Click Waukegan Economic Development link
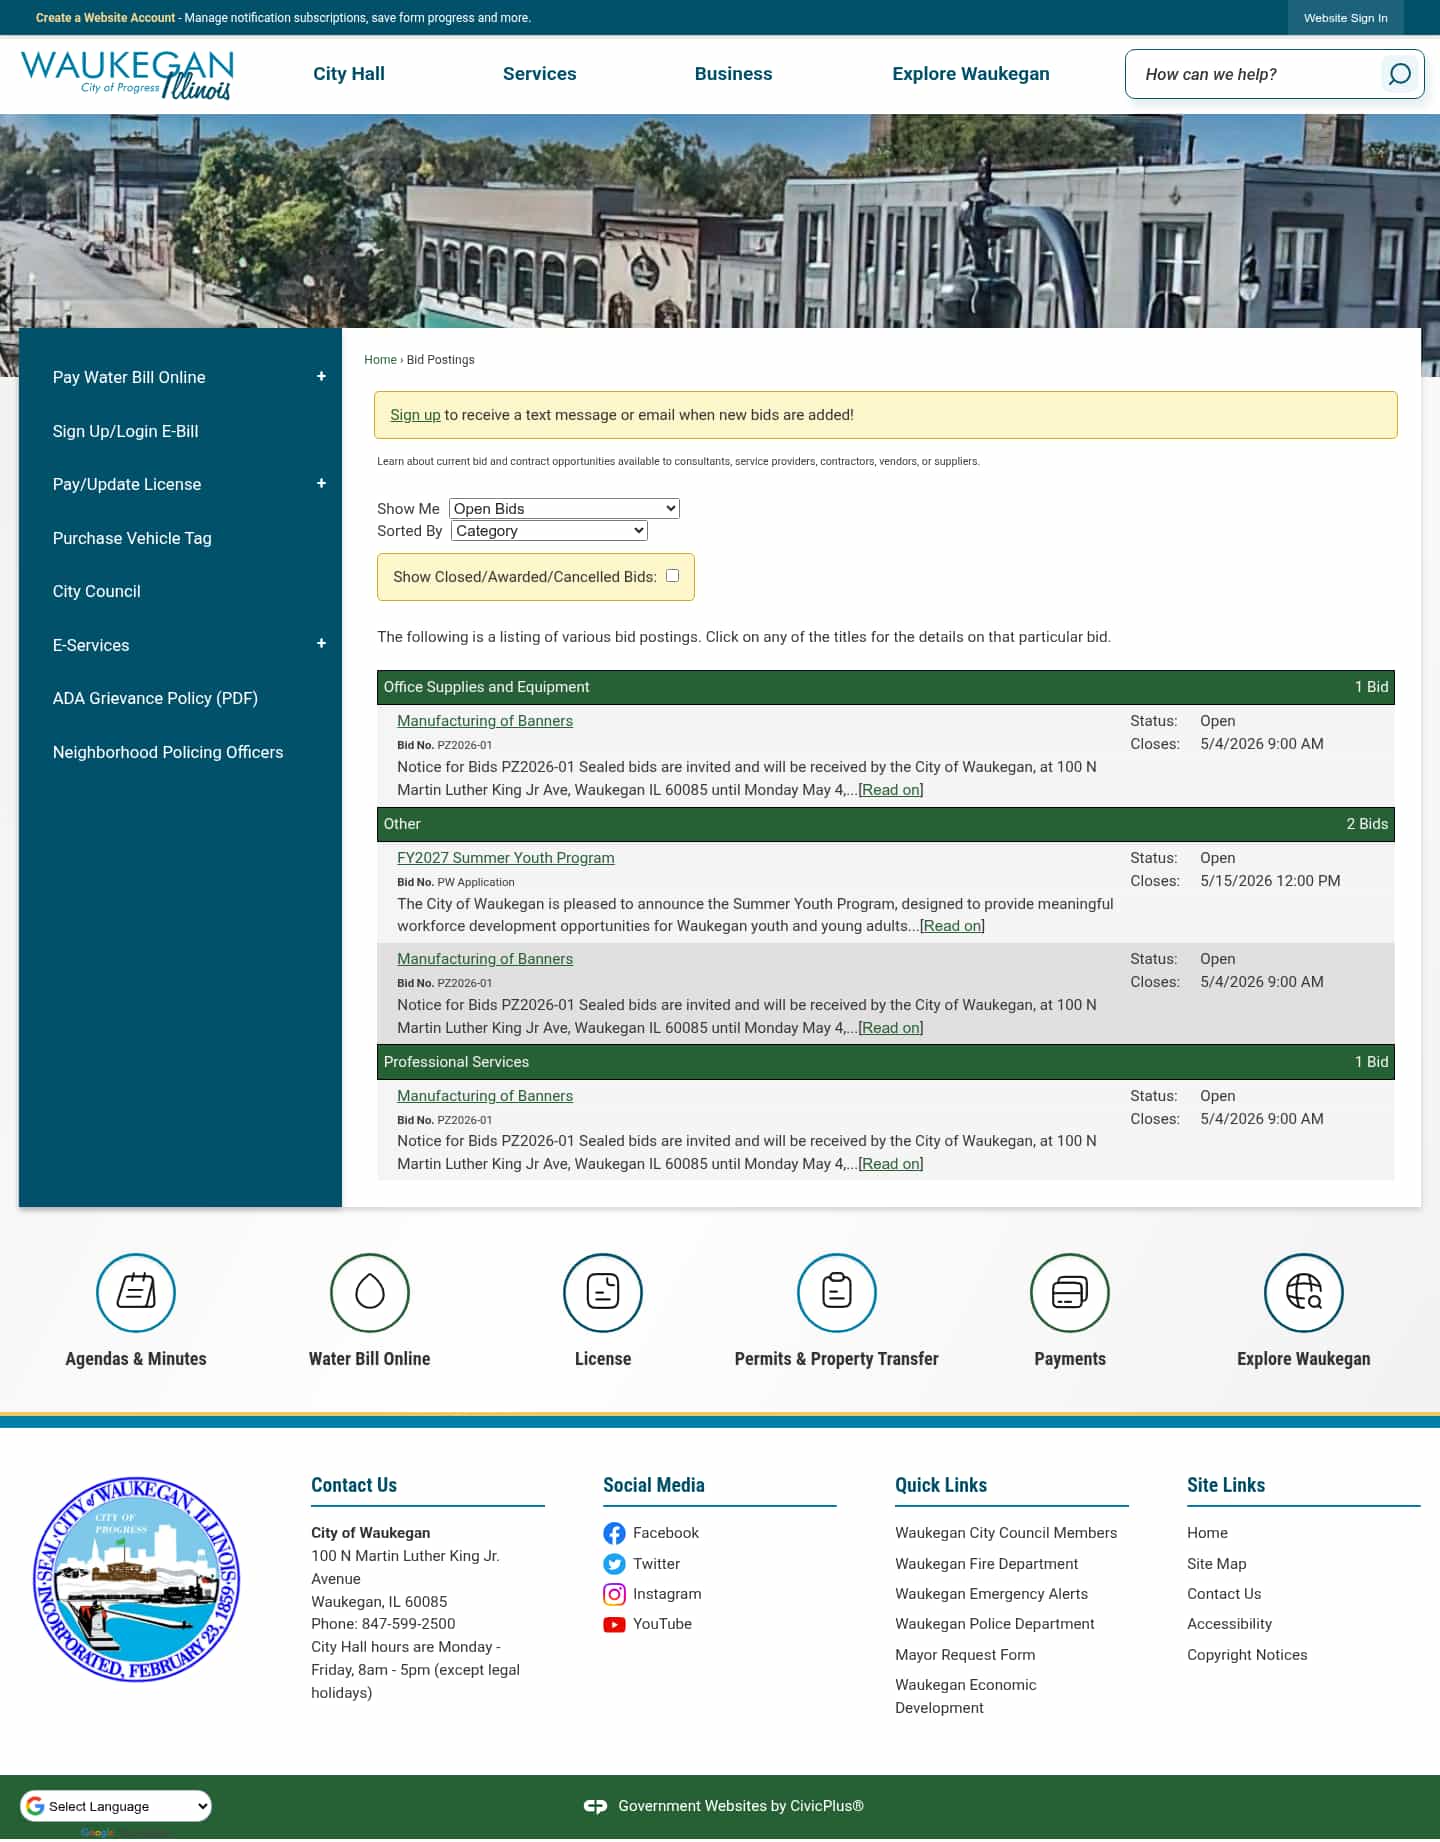1440x1842 pixels. click(966, 1696)
